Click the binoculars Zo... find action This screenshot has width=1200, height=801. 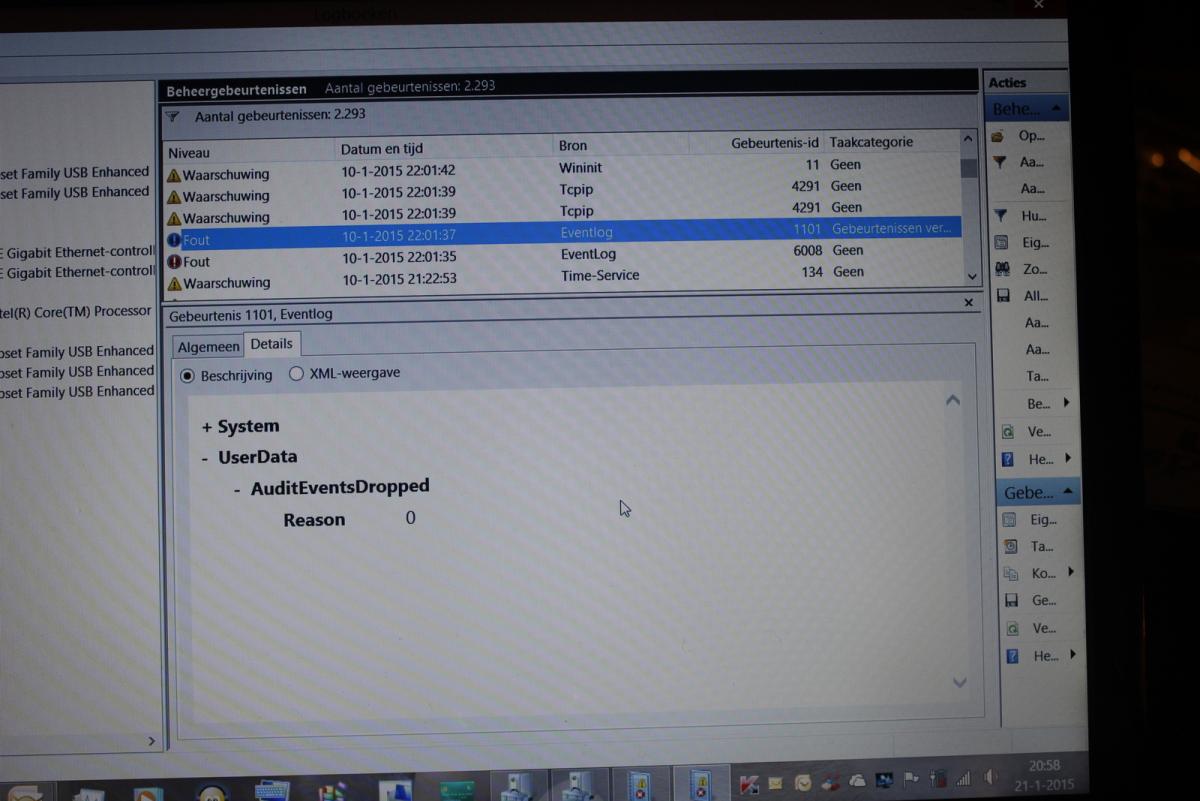click(x=1002, y=269)
